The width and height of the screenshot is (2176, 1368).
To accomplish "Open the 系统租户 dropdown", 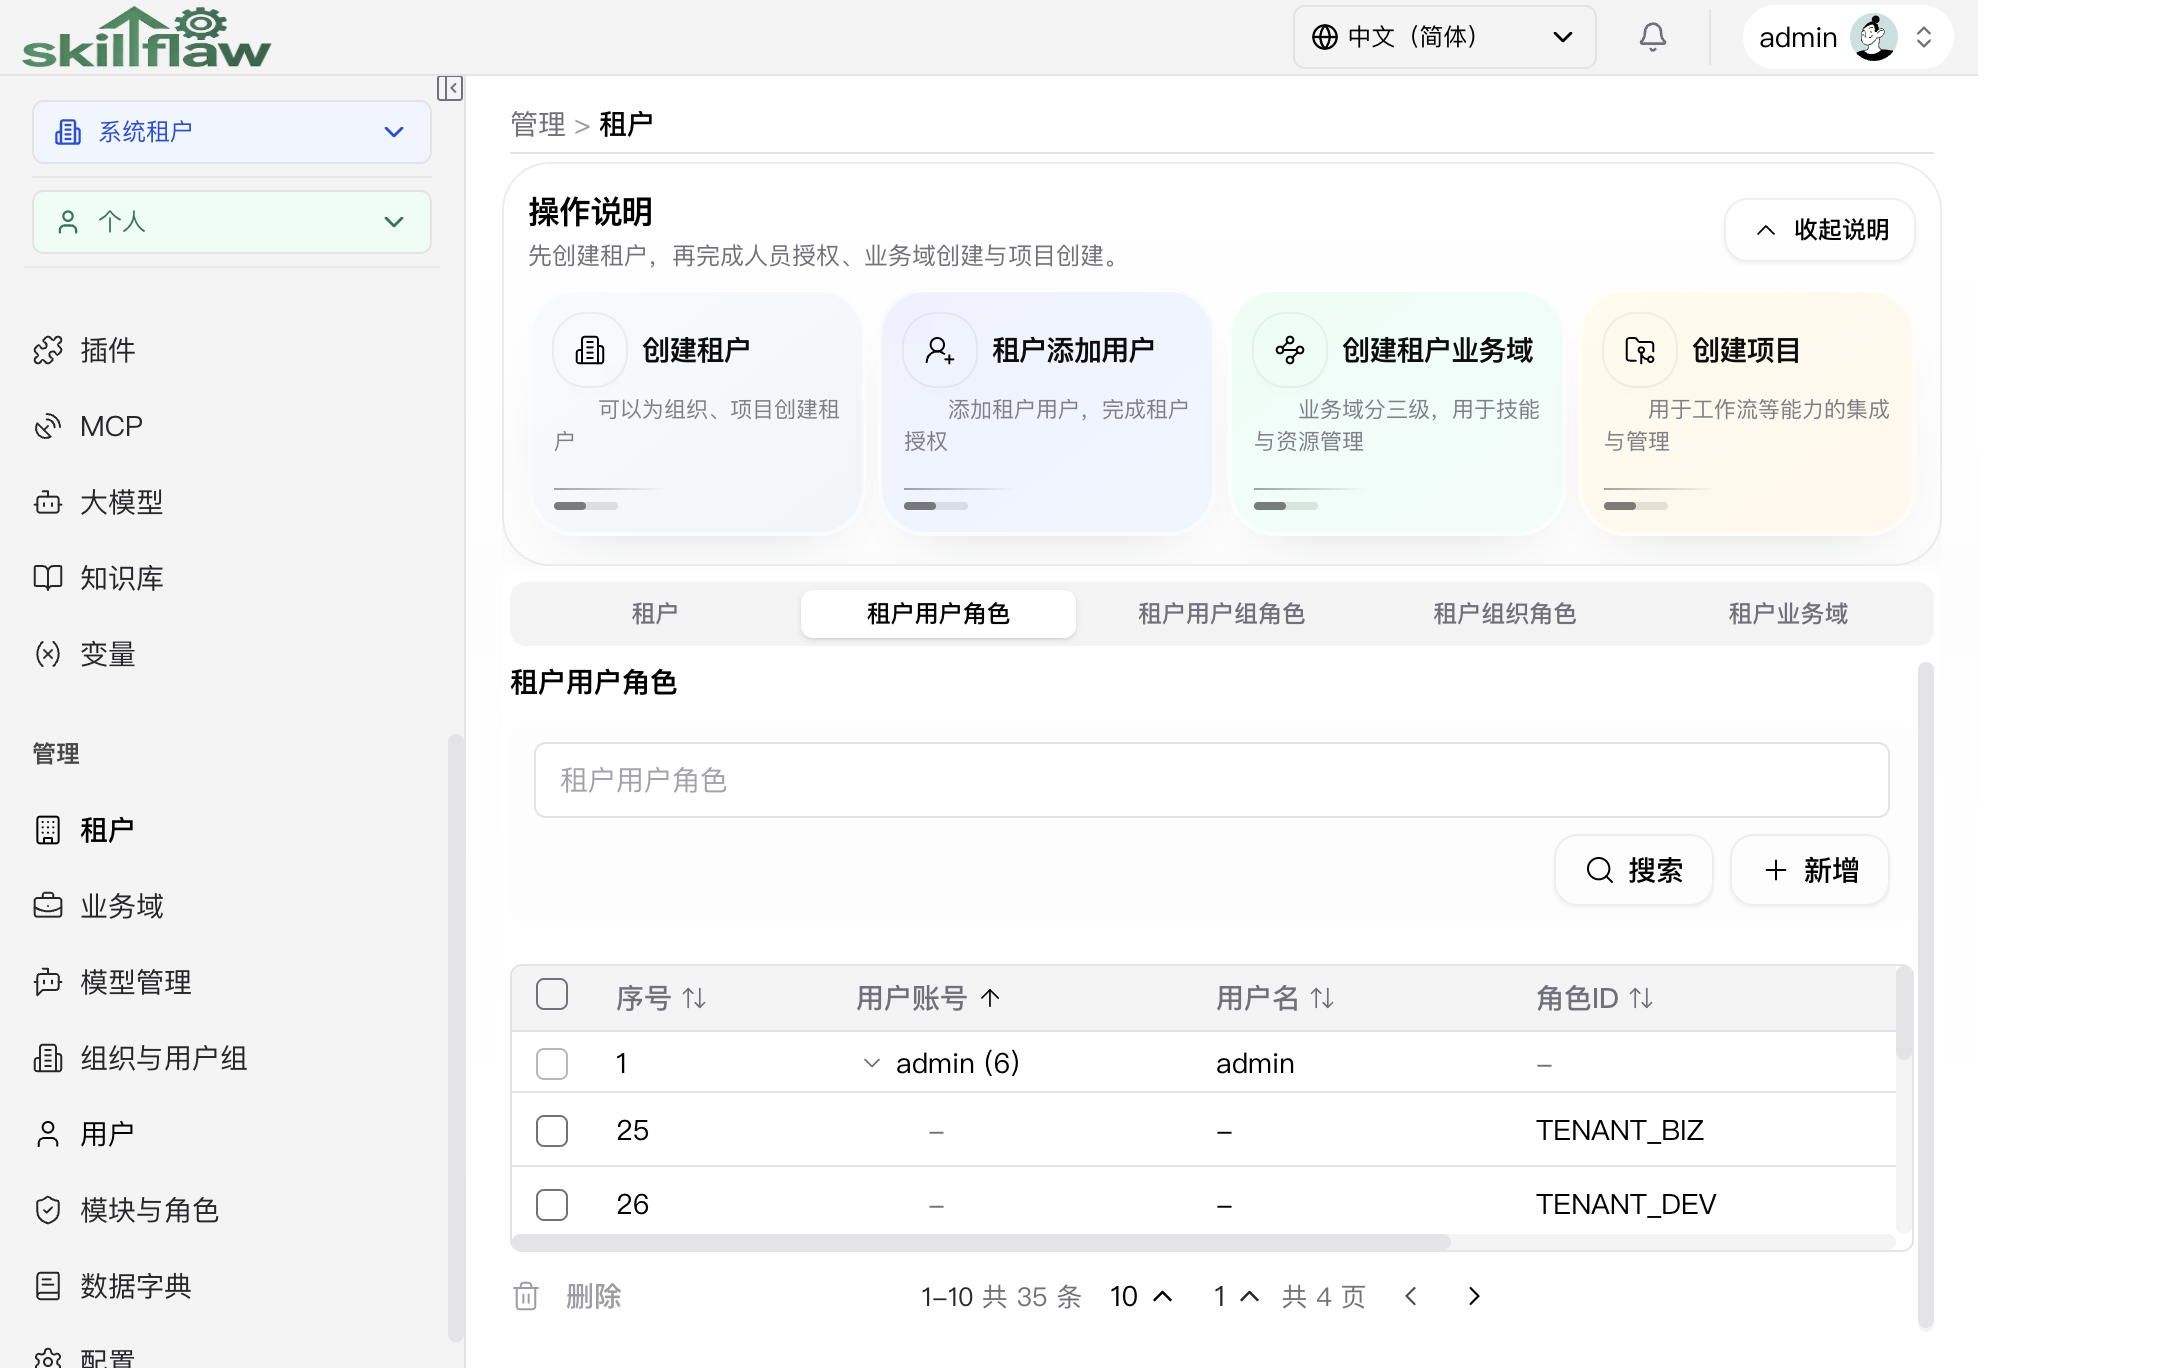I will pos(232,132).
